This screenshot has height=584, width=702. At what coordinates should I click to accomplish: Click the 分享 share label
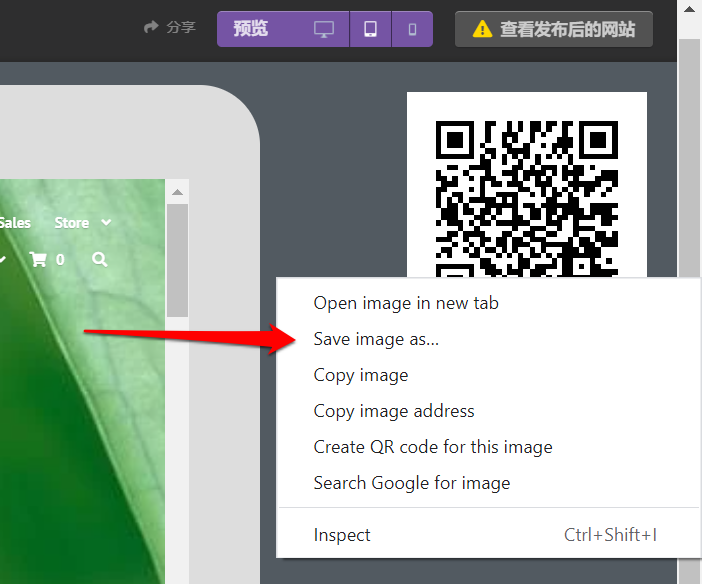[181, 28]
